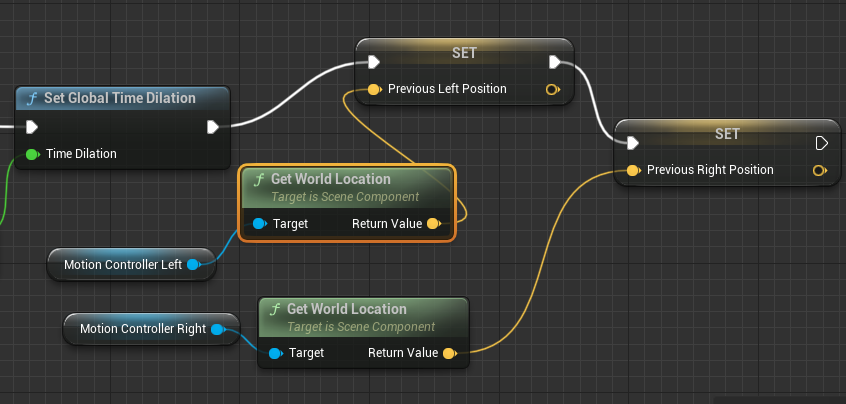Click the Previous Right Position label
Image resolution: width=846 pixels, height=404 pixels.
[710, 170]
